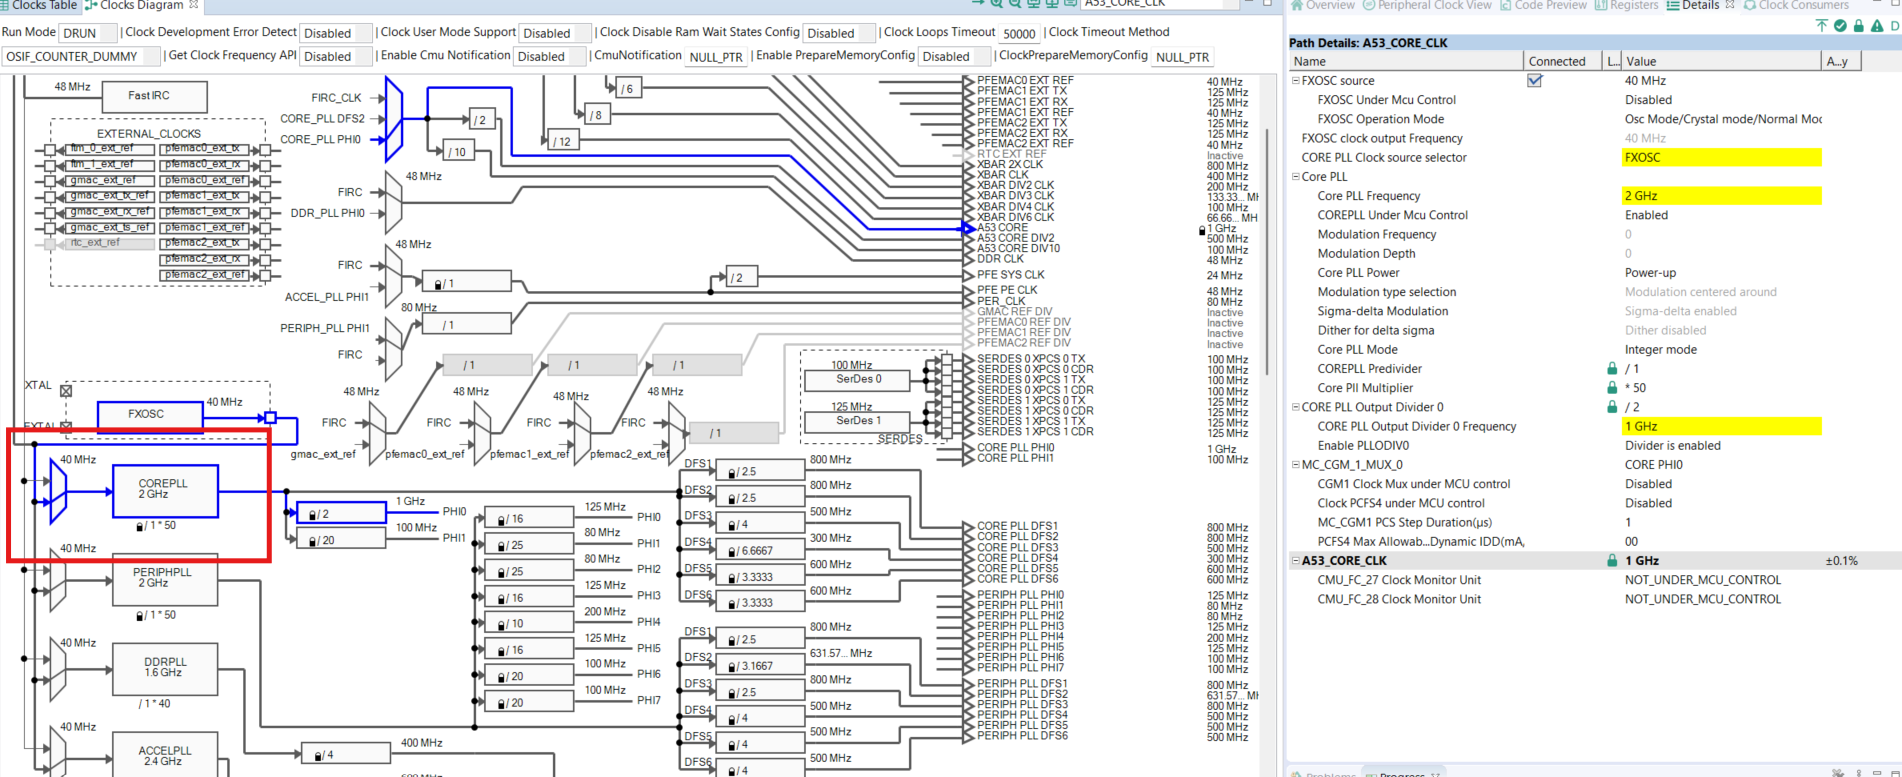Collapse CORE PLL Output Divider 0 node
Viewport: 1902px width, 777px height.
pos(1296,407)
